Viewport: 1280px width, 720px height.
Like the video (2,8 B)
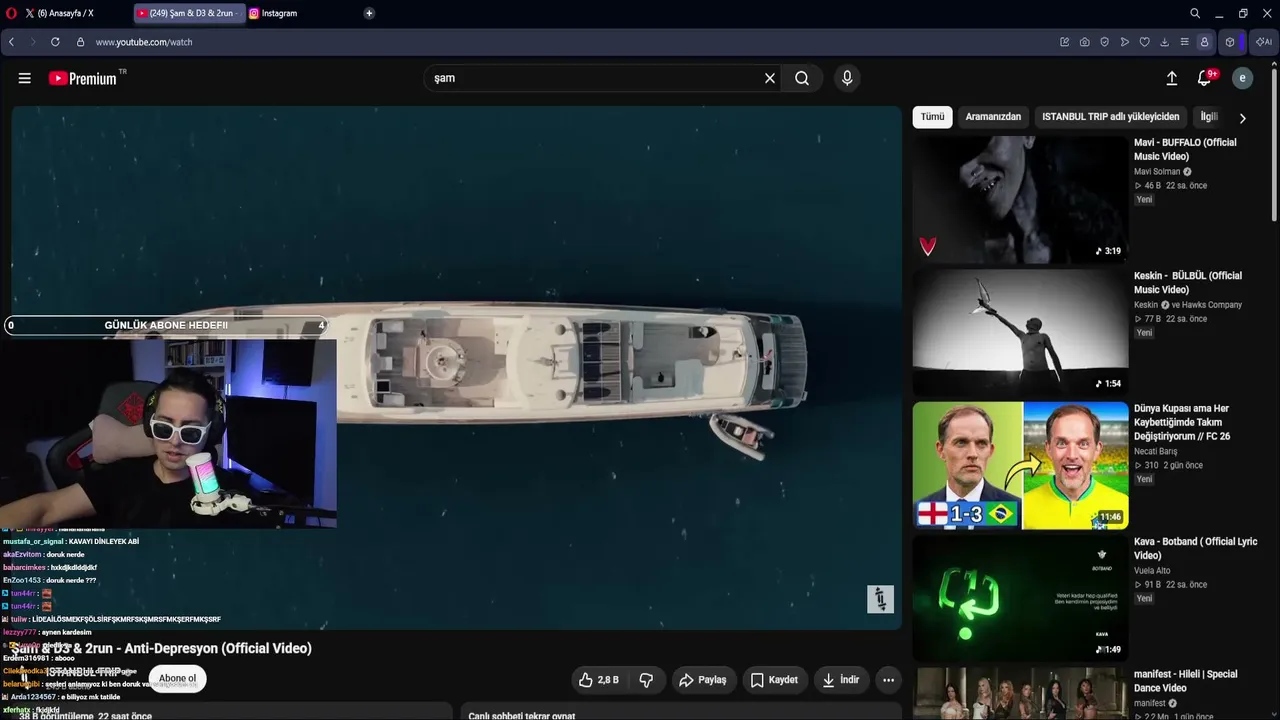tap(598, 680)
